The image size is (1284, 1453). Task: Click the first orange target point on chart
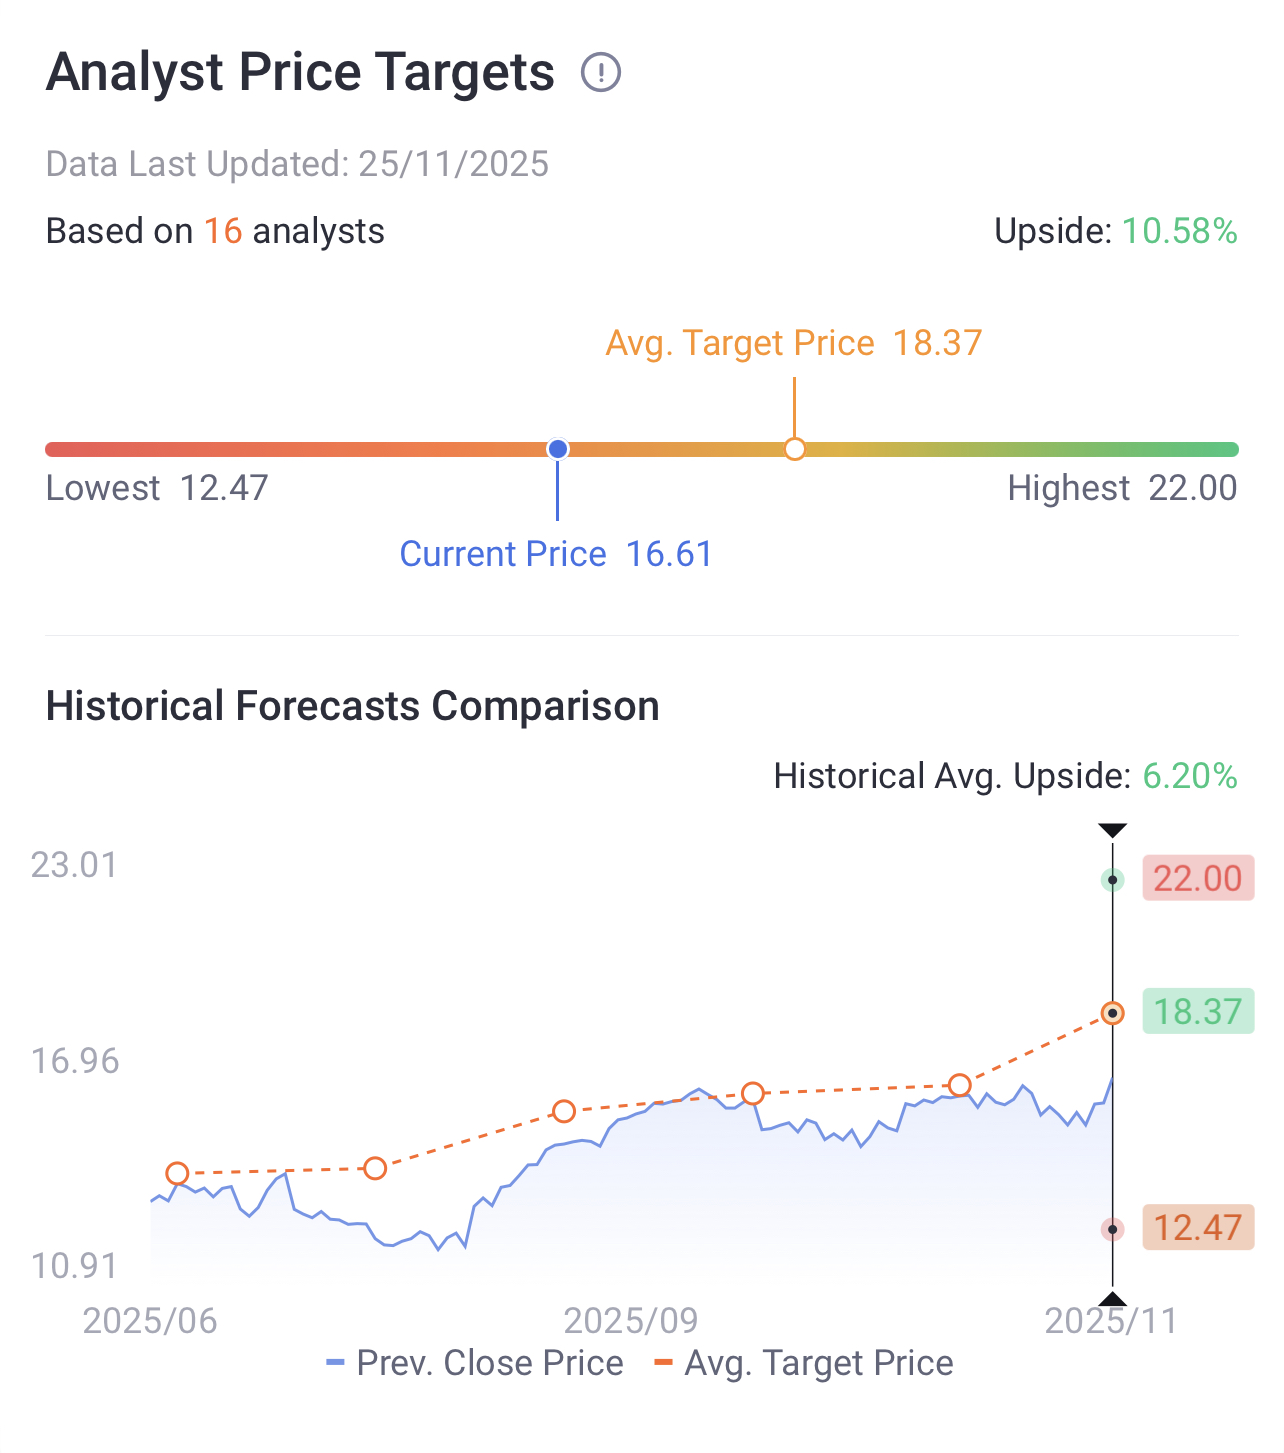pos(177,1173)
